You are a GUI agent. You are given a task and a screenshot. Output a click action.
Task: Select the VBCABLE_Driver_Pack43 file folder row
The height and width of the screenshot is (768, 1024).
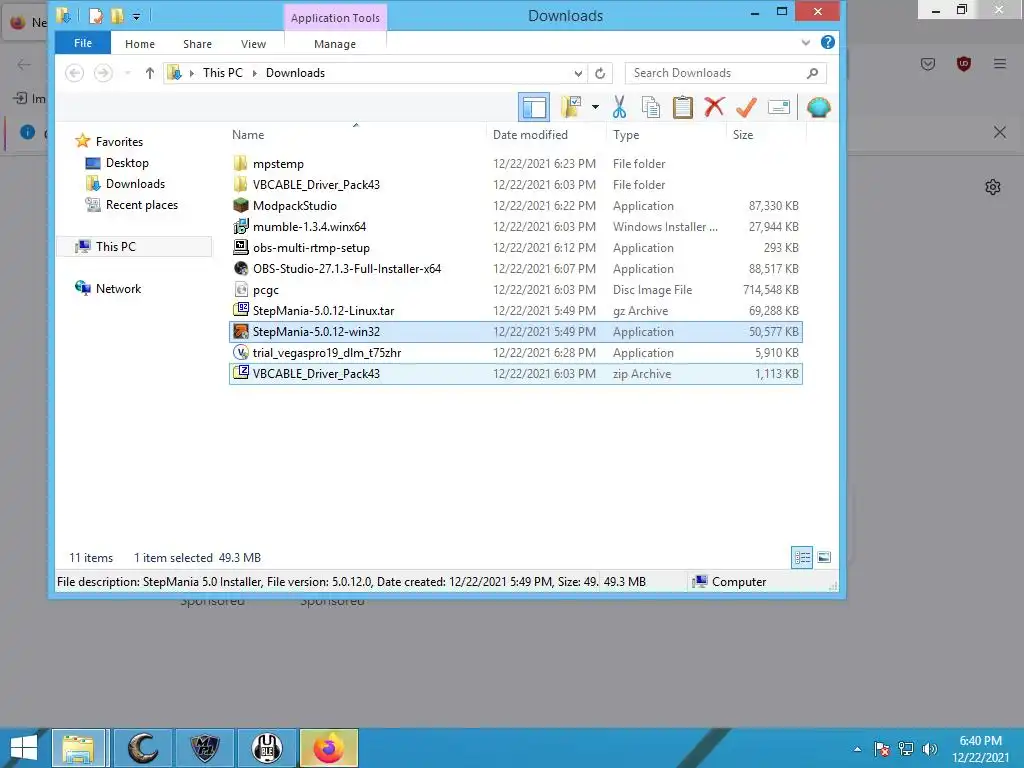coord(516,185)
